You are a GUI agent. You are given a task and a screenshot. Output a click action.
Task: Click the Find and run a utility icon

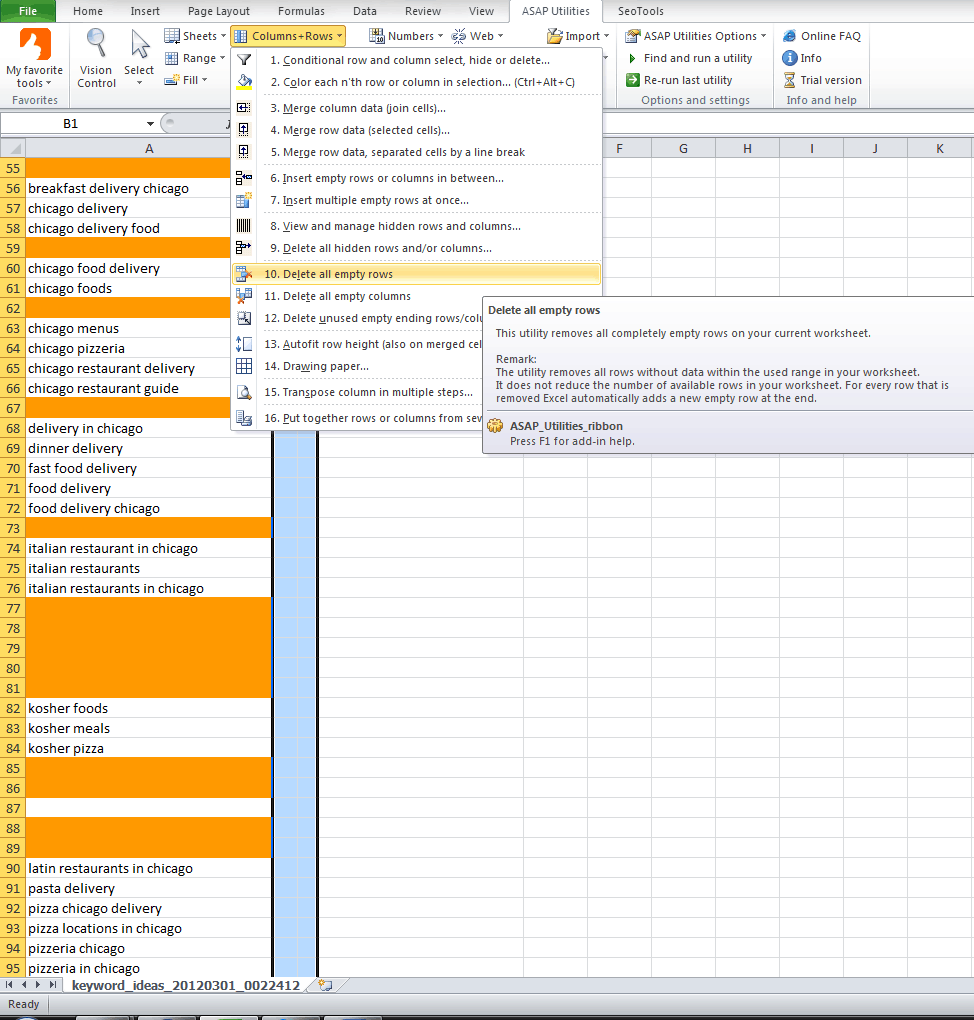point(632,58)
